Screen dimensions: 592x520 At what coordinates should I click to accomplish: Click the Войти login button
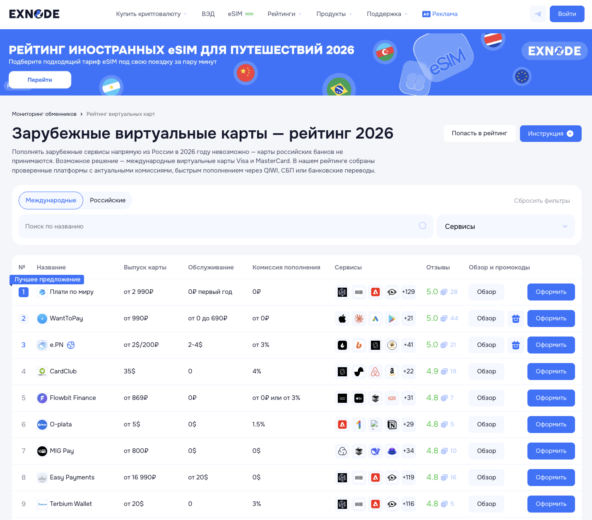(x=567, y=14)
